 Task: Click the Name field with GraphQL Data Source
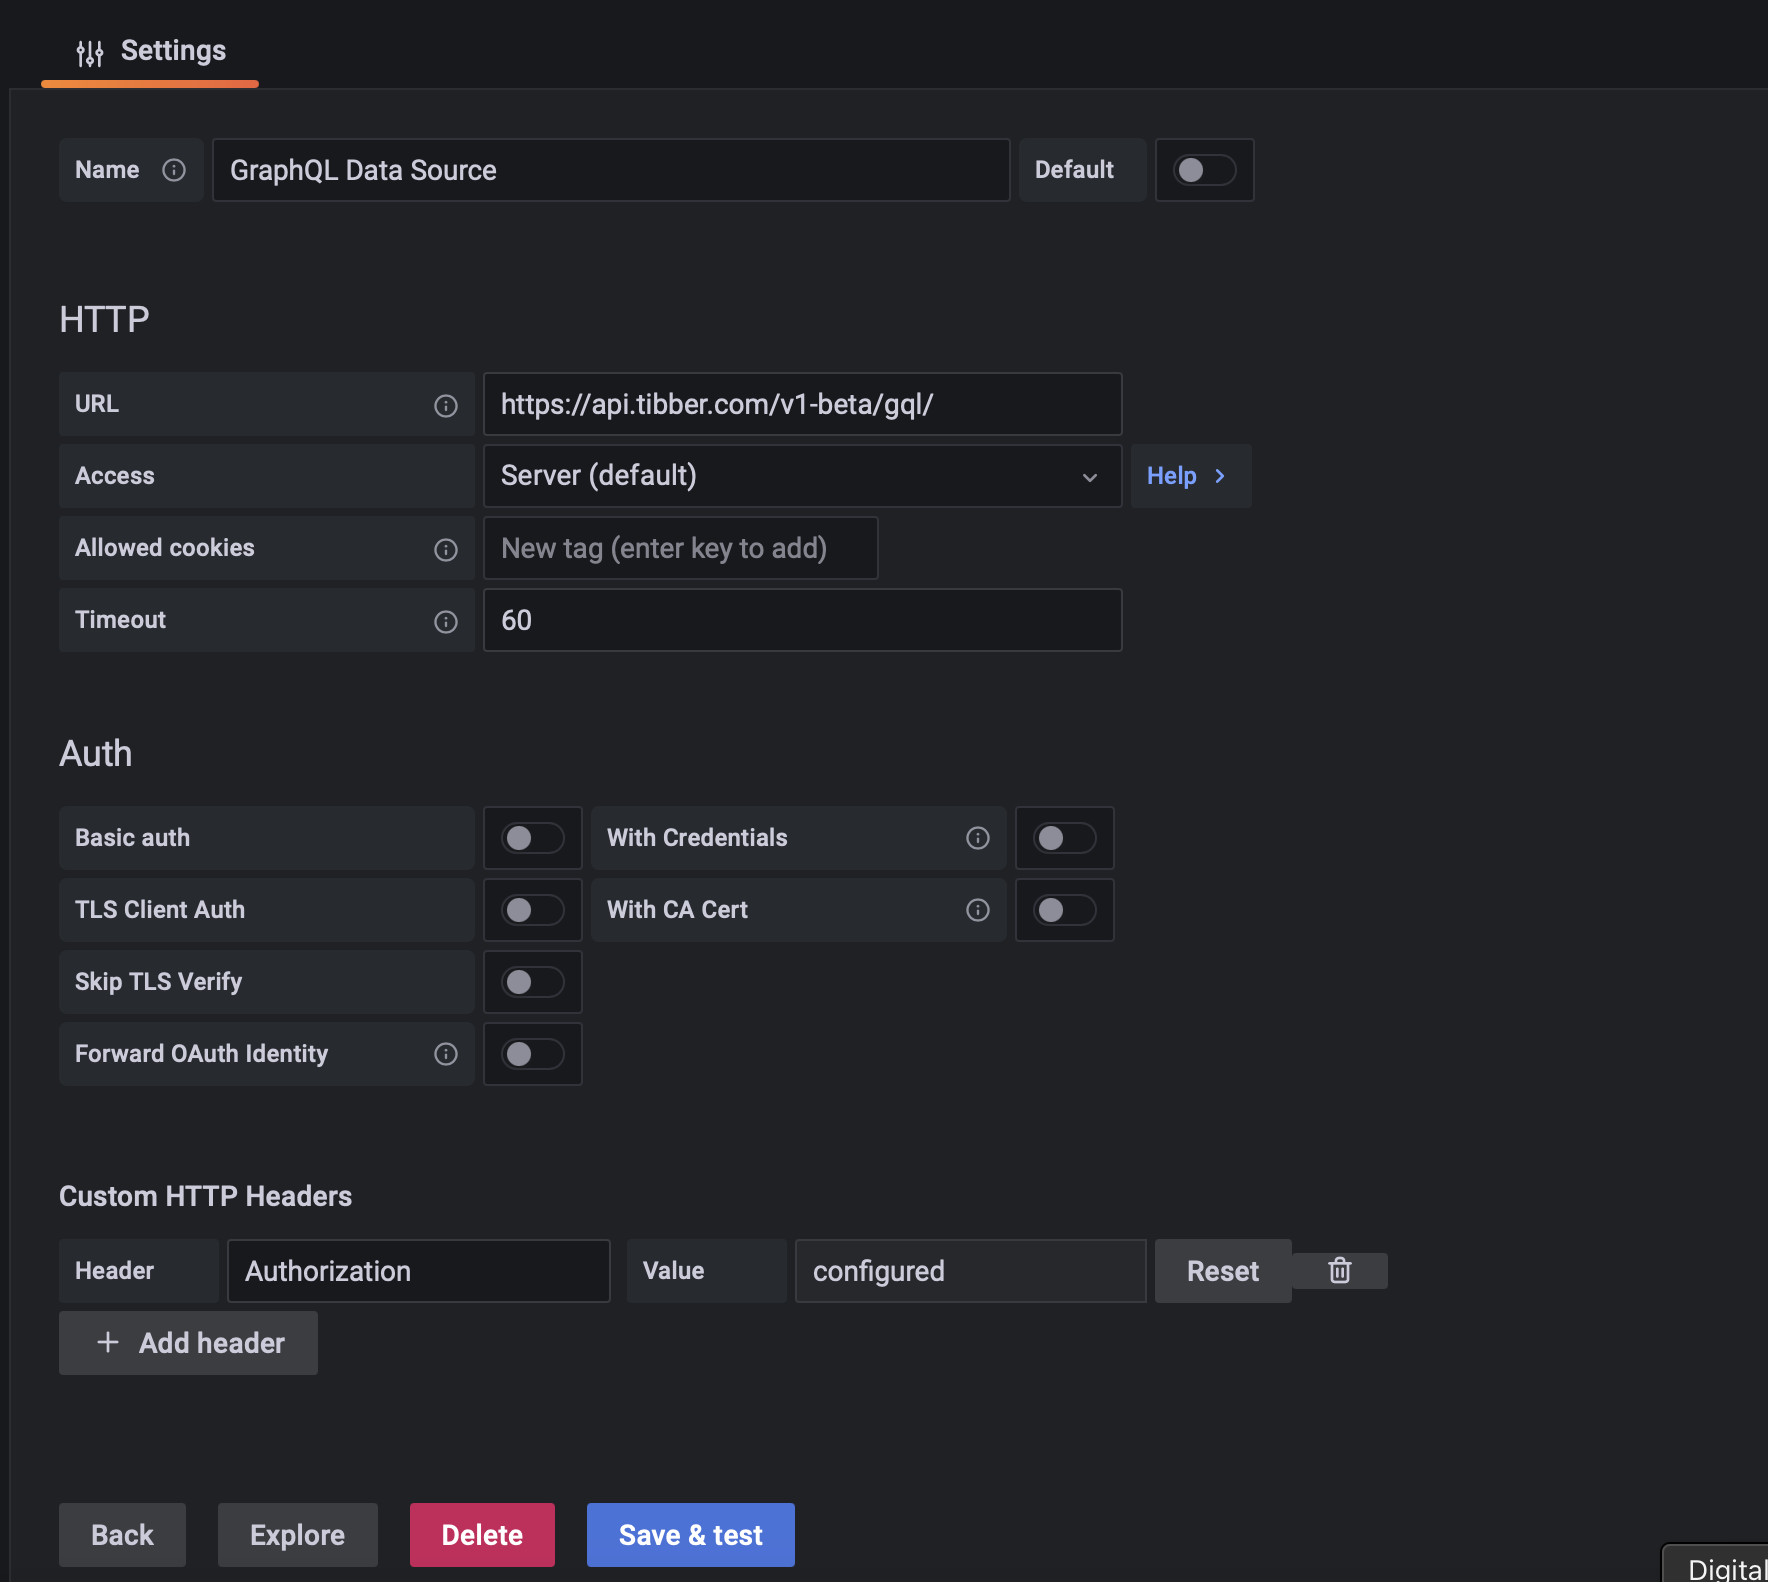(x=611, y=170)
